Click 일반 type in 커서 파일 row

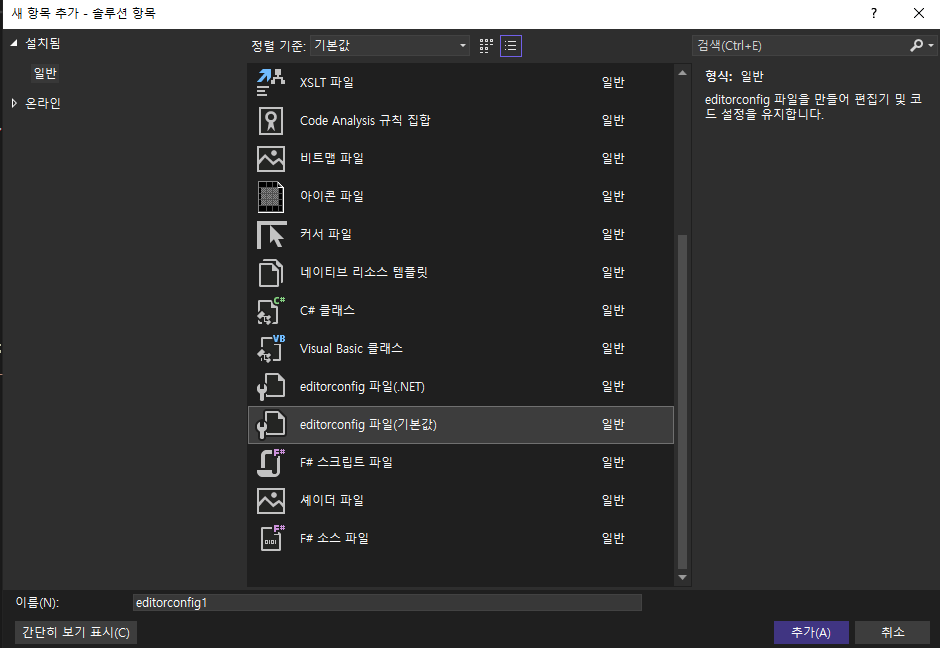tap(613, 234)
